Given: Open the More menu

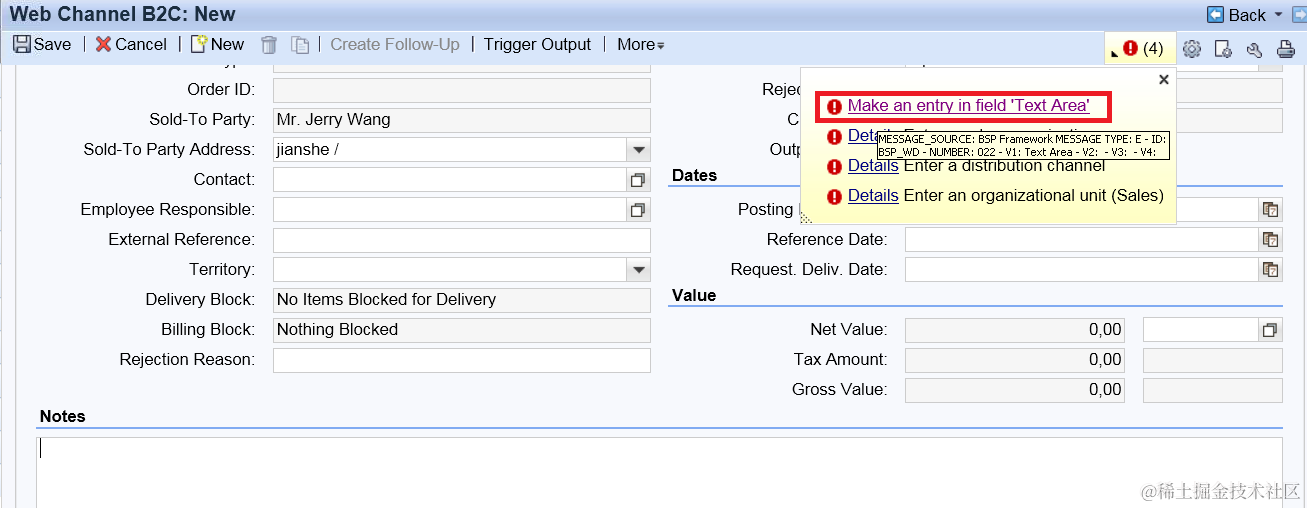Looking at the screenshot, I should (x=640, y=44).
